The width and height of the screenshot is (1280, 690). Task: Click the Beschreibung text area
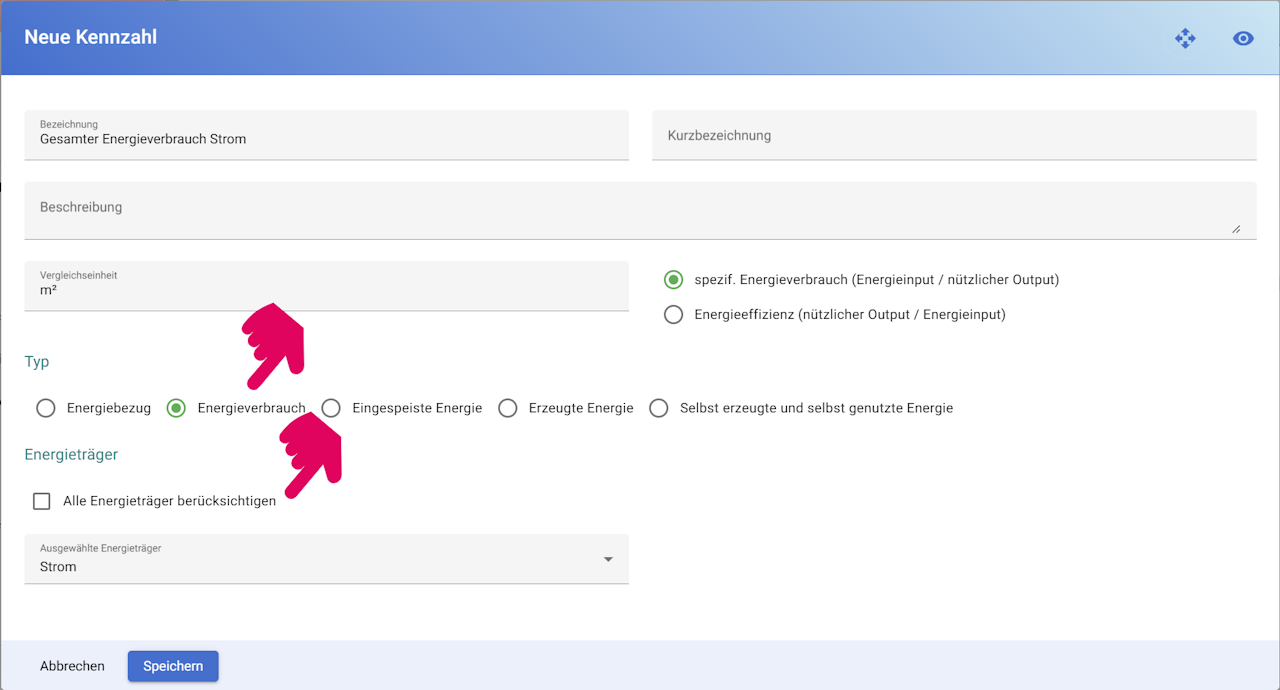pos(640,210)
